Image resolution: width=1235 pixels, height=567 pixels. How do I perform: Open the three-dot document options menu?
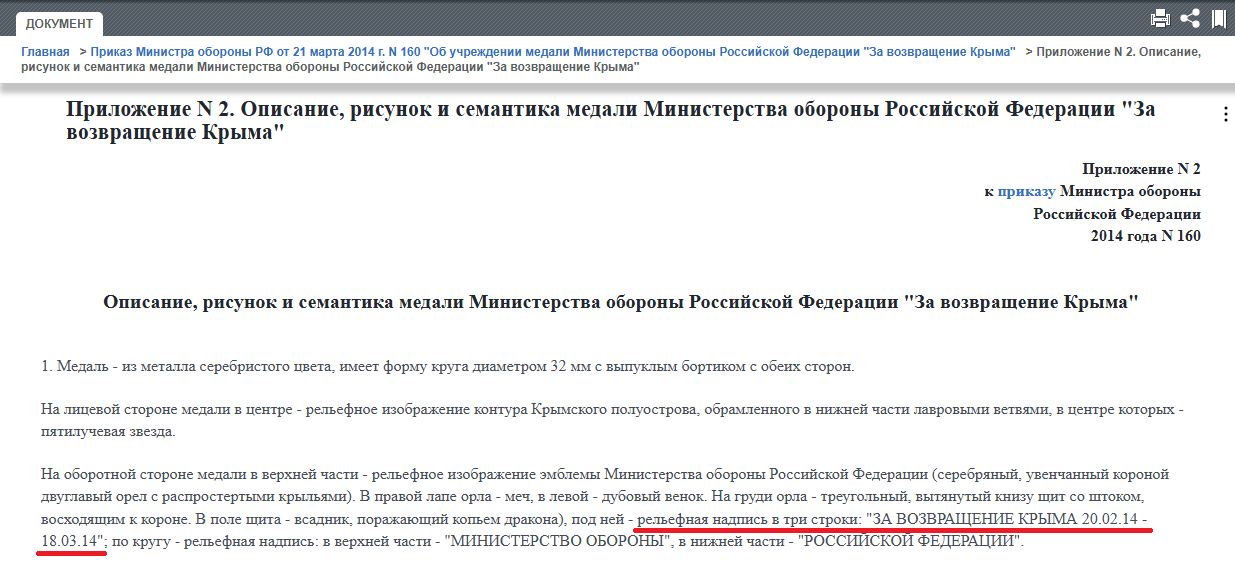point(1226,115)
